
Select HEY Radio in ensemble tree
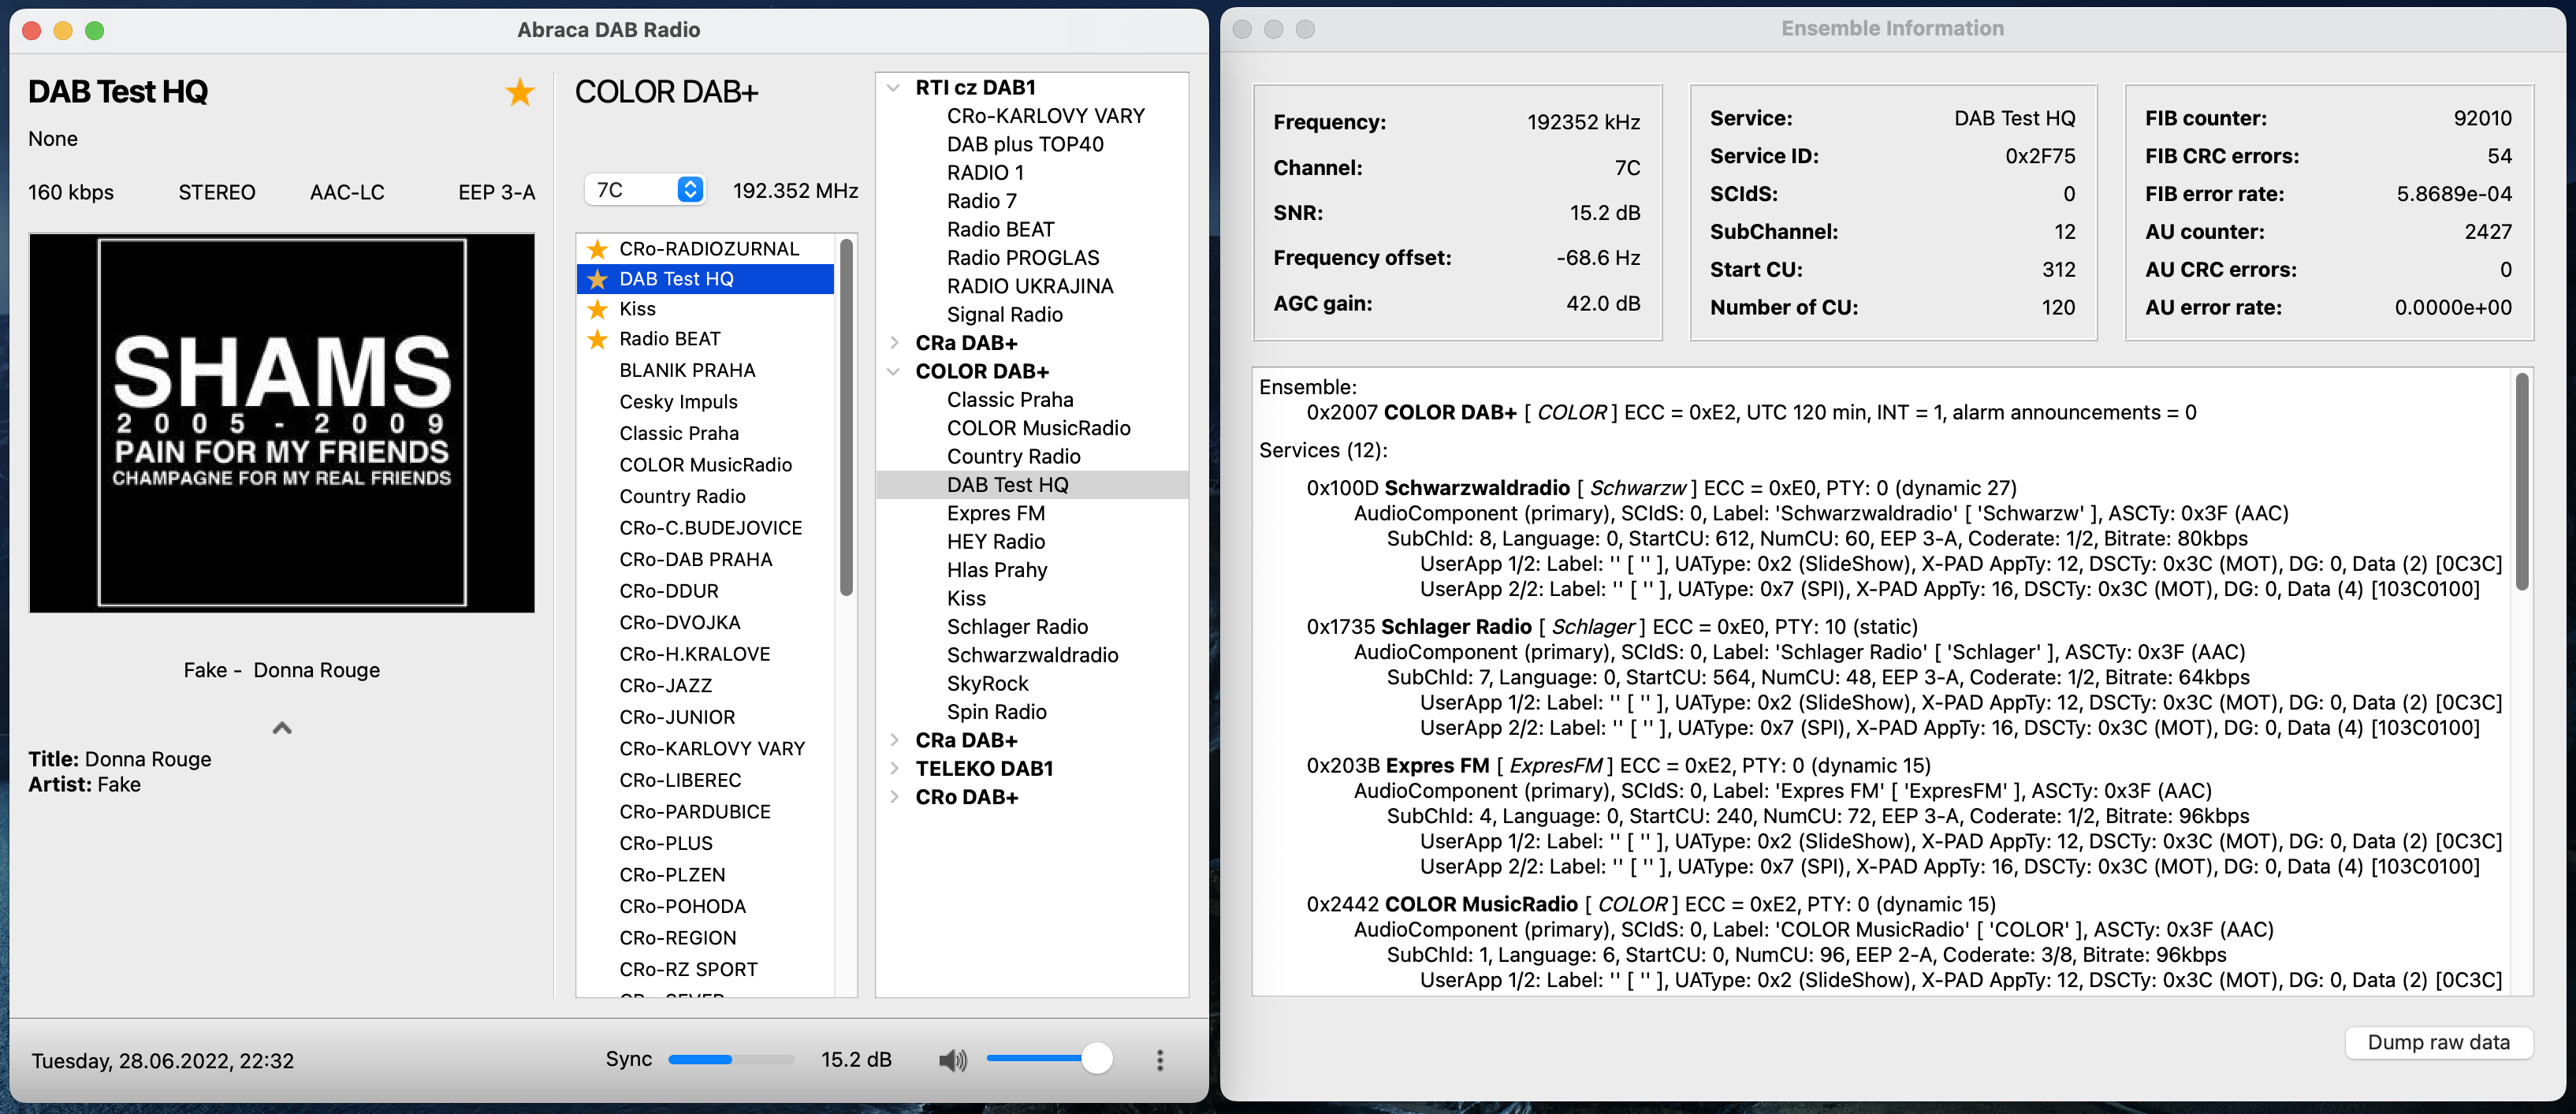click(x=995, y=541)
